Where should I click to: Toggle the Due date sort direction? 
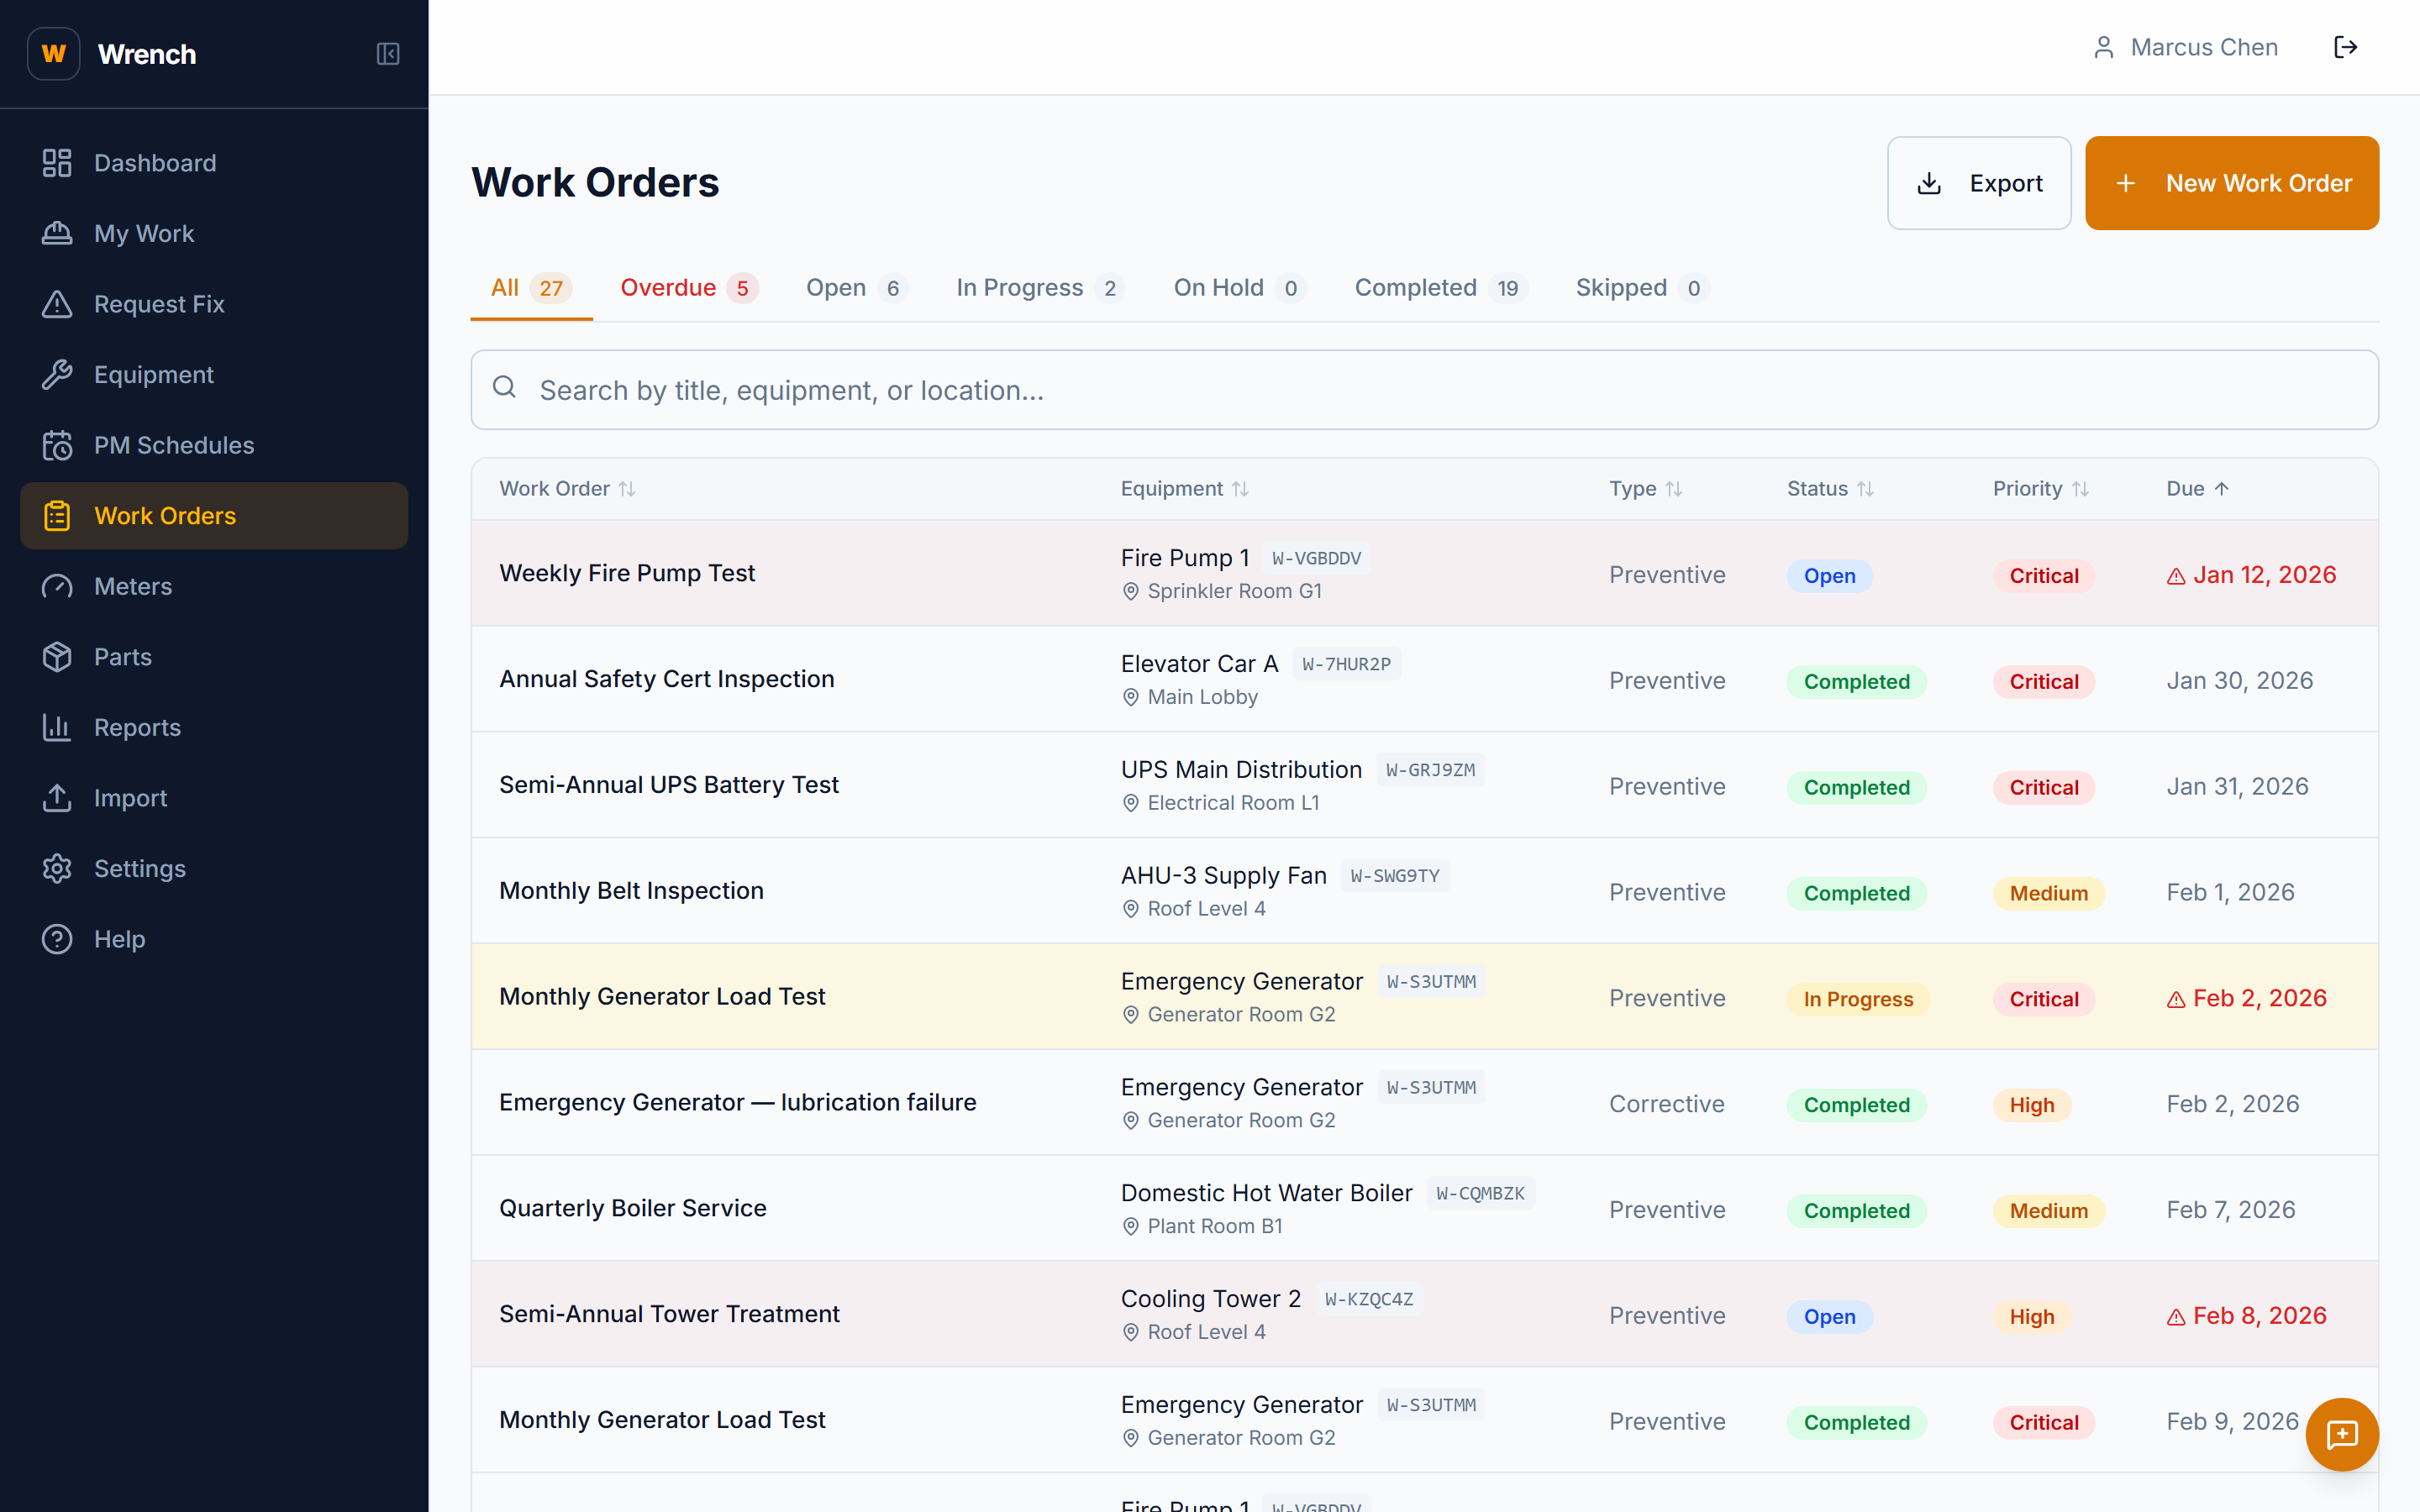(x=2222, y=488)
